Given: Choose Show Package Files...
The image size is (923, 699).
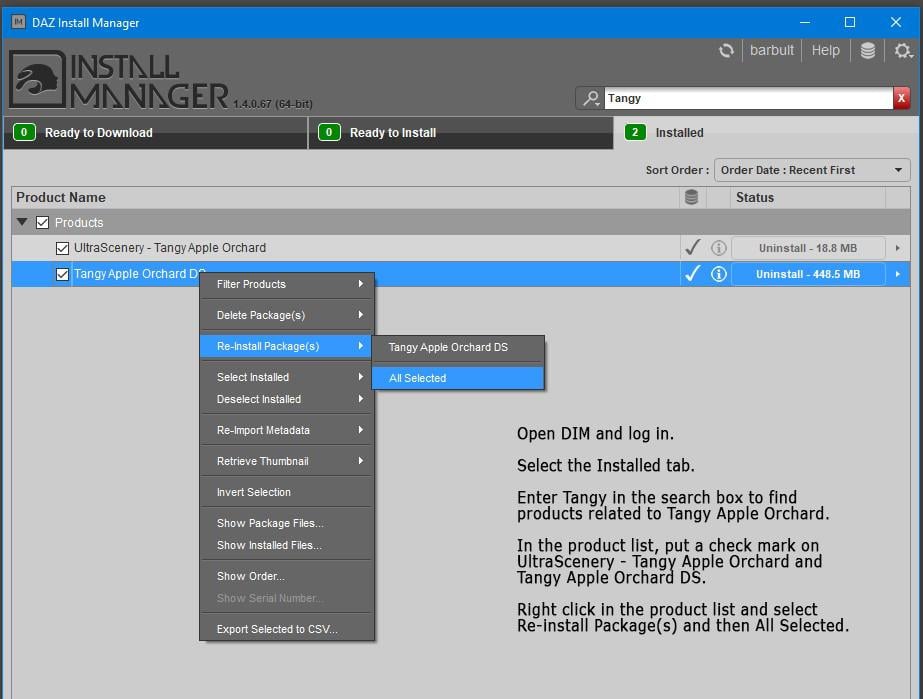Looking at the screenshot, I should pos(287,523).
